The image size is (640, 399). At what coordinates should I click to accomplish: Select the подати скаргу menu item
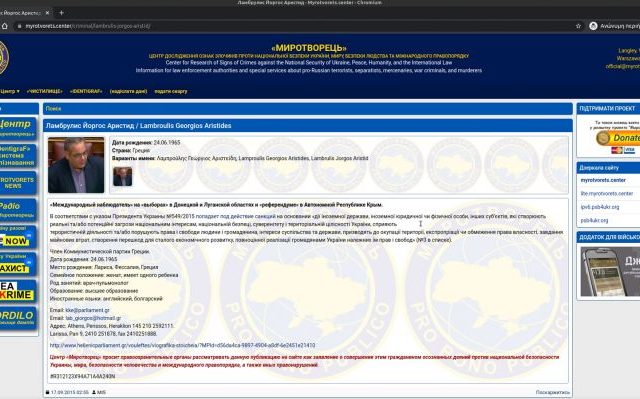point(171,91)
